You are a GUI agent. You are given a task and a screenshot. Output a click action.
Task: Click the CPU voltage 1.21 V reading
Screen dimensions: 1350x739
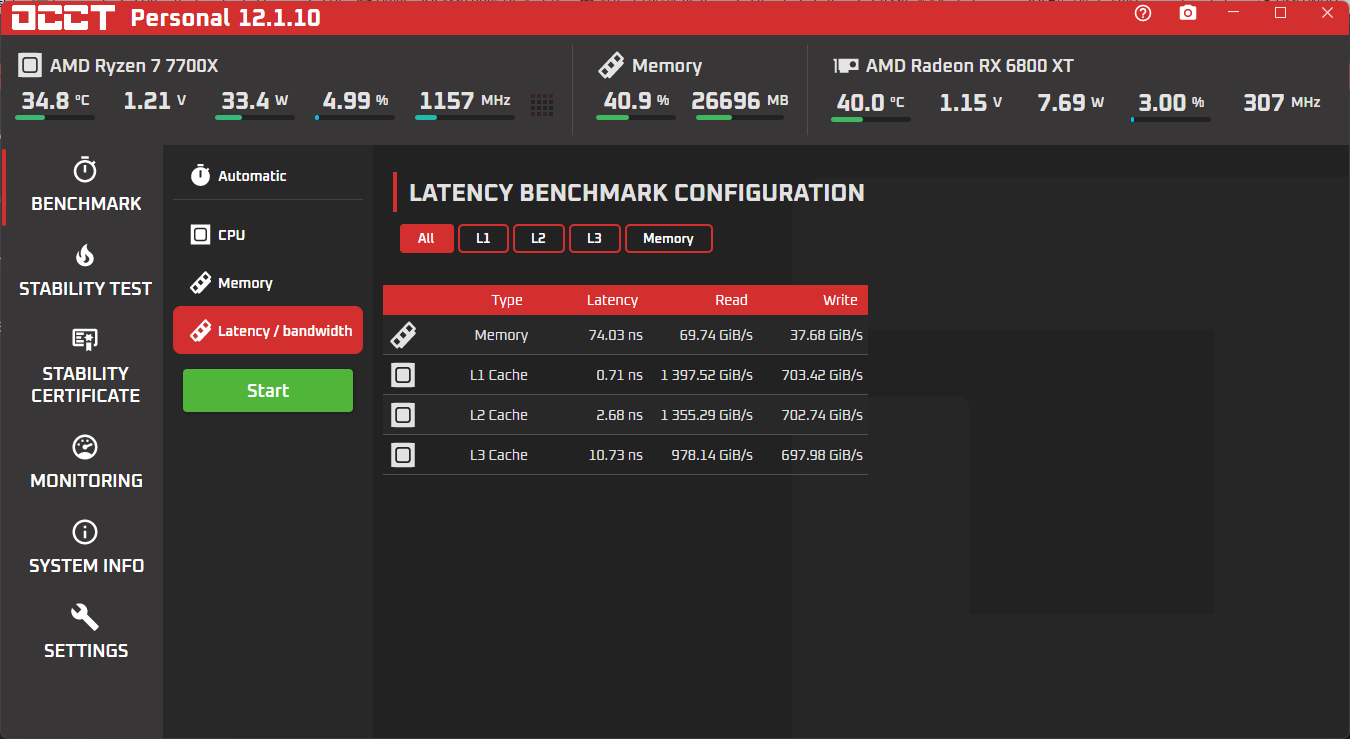(155, 101)
